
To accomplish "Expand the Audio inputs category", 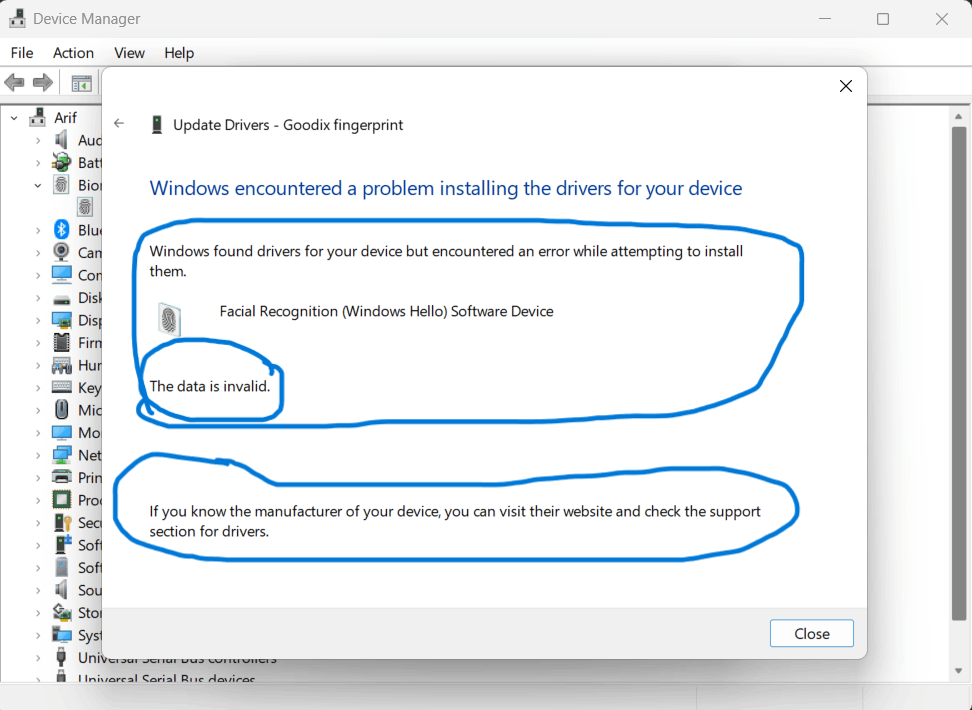I will coord(38,141).
